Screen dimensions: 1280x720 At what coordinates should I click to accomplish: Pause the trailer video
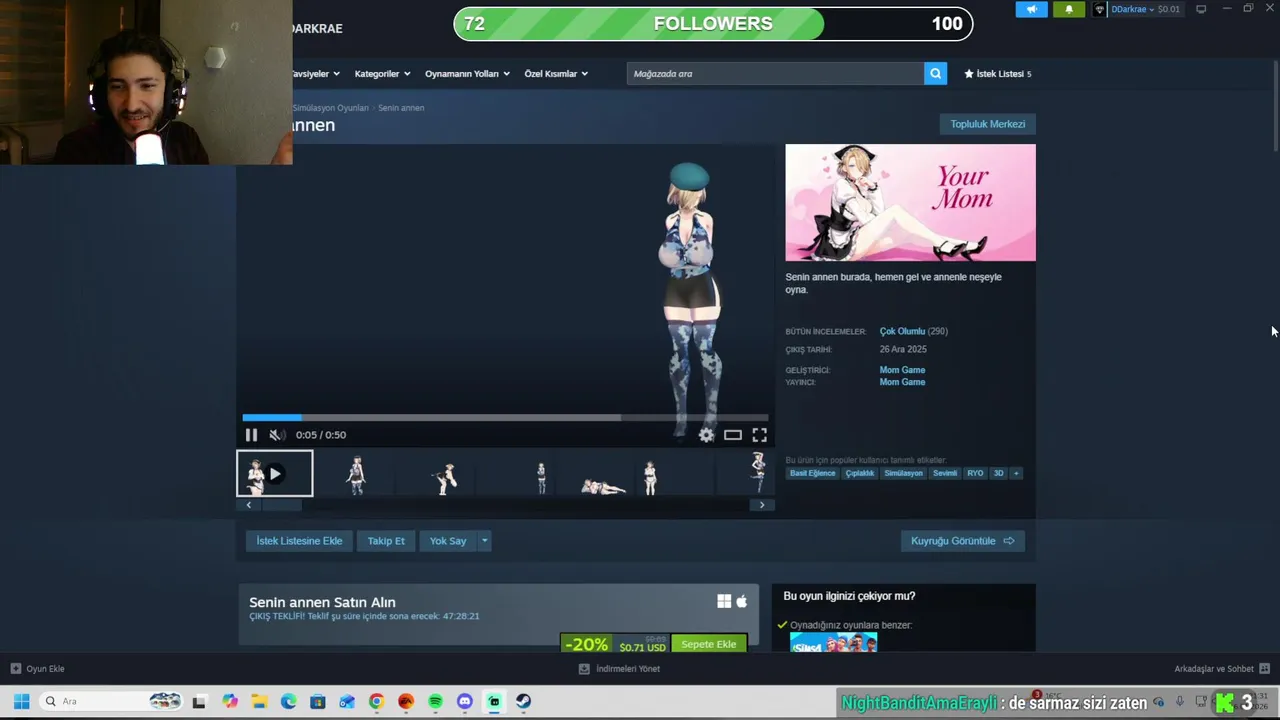pyautogui.click(x=251, y=435)
